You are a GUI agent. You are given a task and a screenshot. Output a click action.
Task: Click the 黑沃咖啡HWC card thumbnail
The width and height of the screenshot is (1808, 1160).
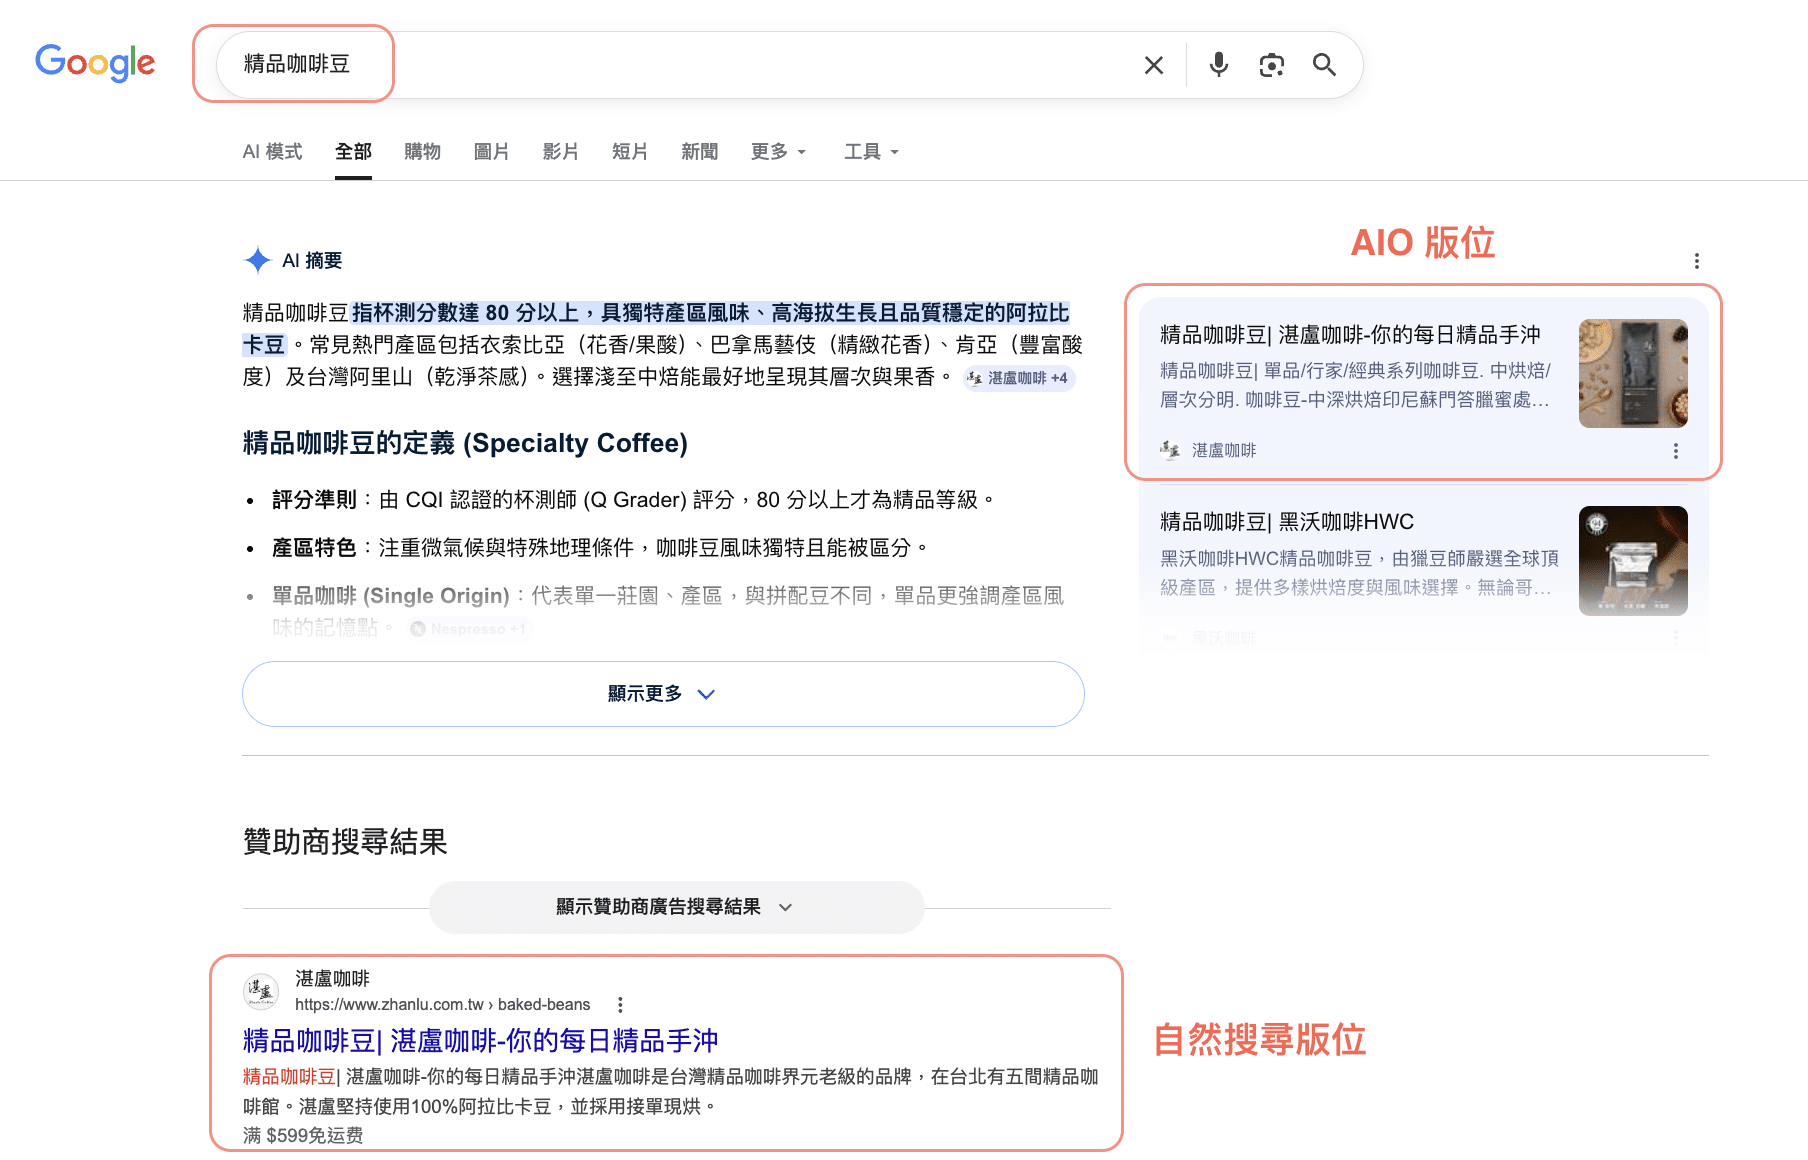pyautogui.click(x=1633, y=561)
